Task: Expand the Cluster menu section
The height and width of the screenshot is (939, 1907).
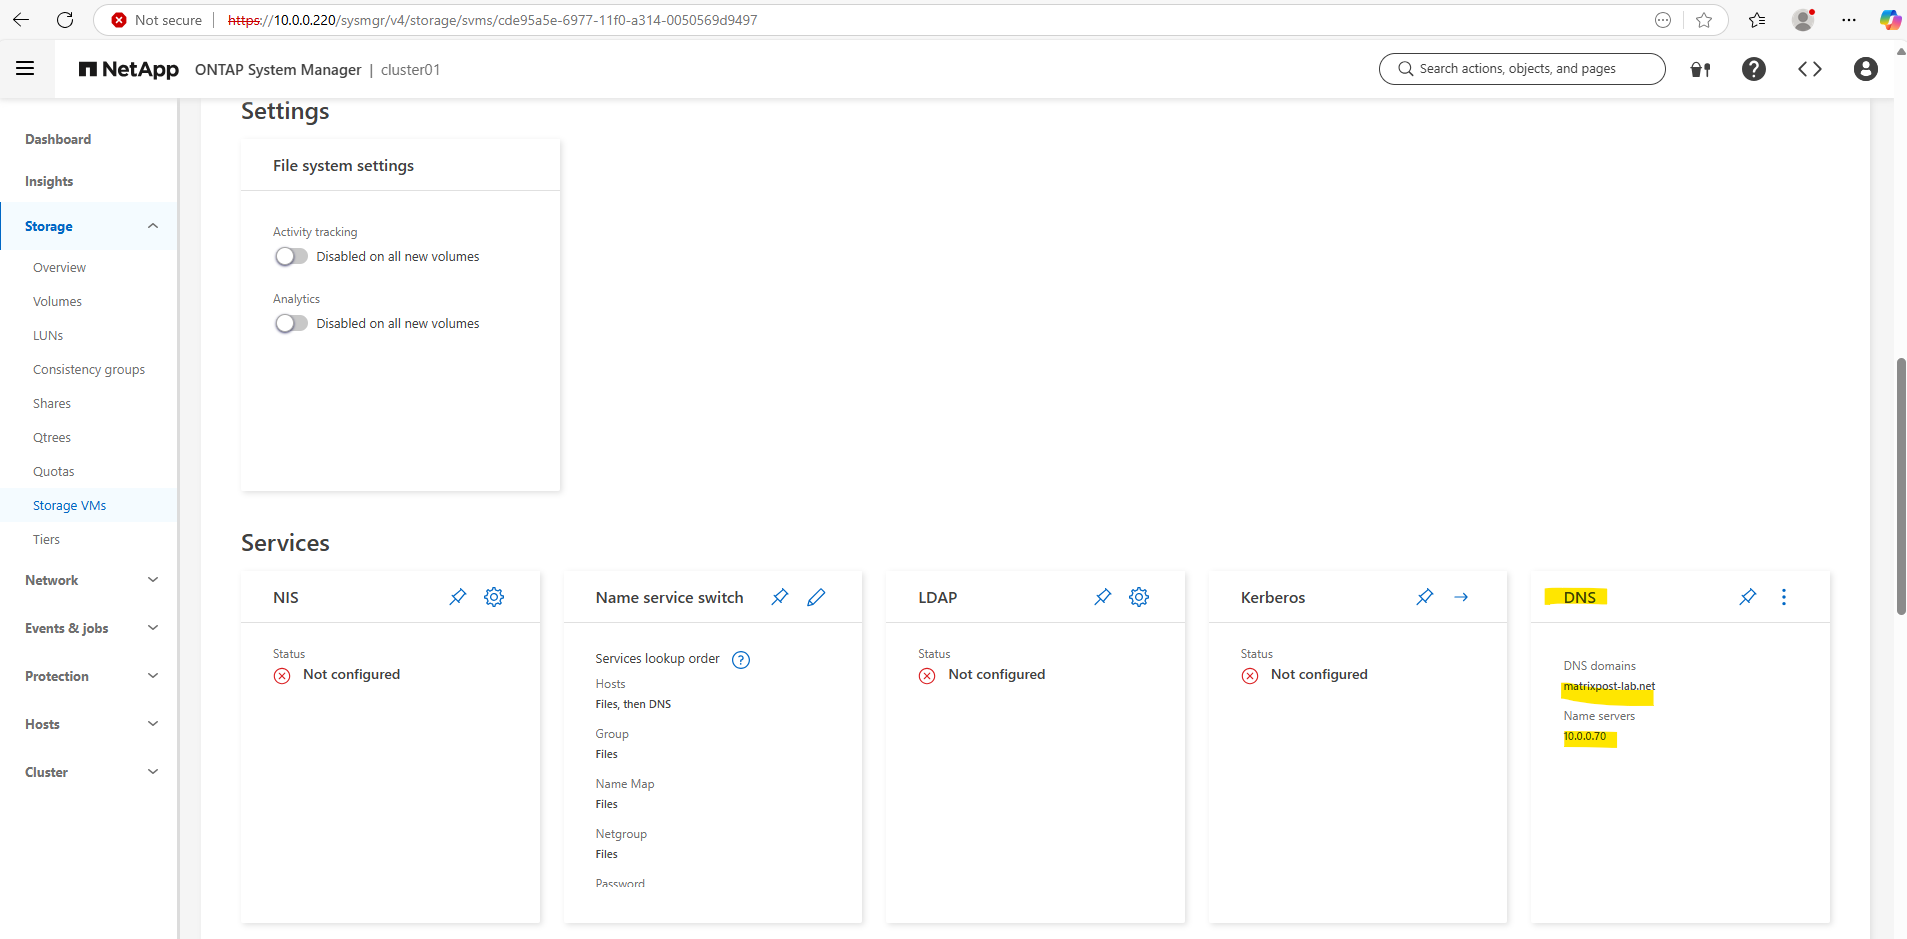Action: coord(153,772)
